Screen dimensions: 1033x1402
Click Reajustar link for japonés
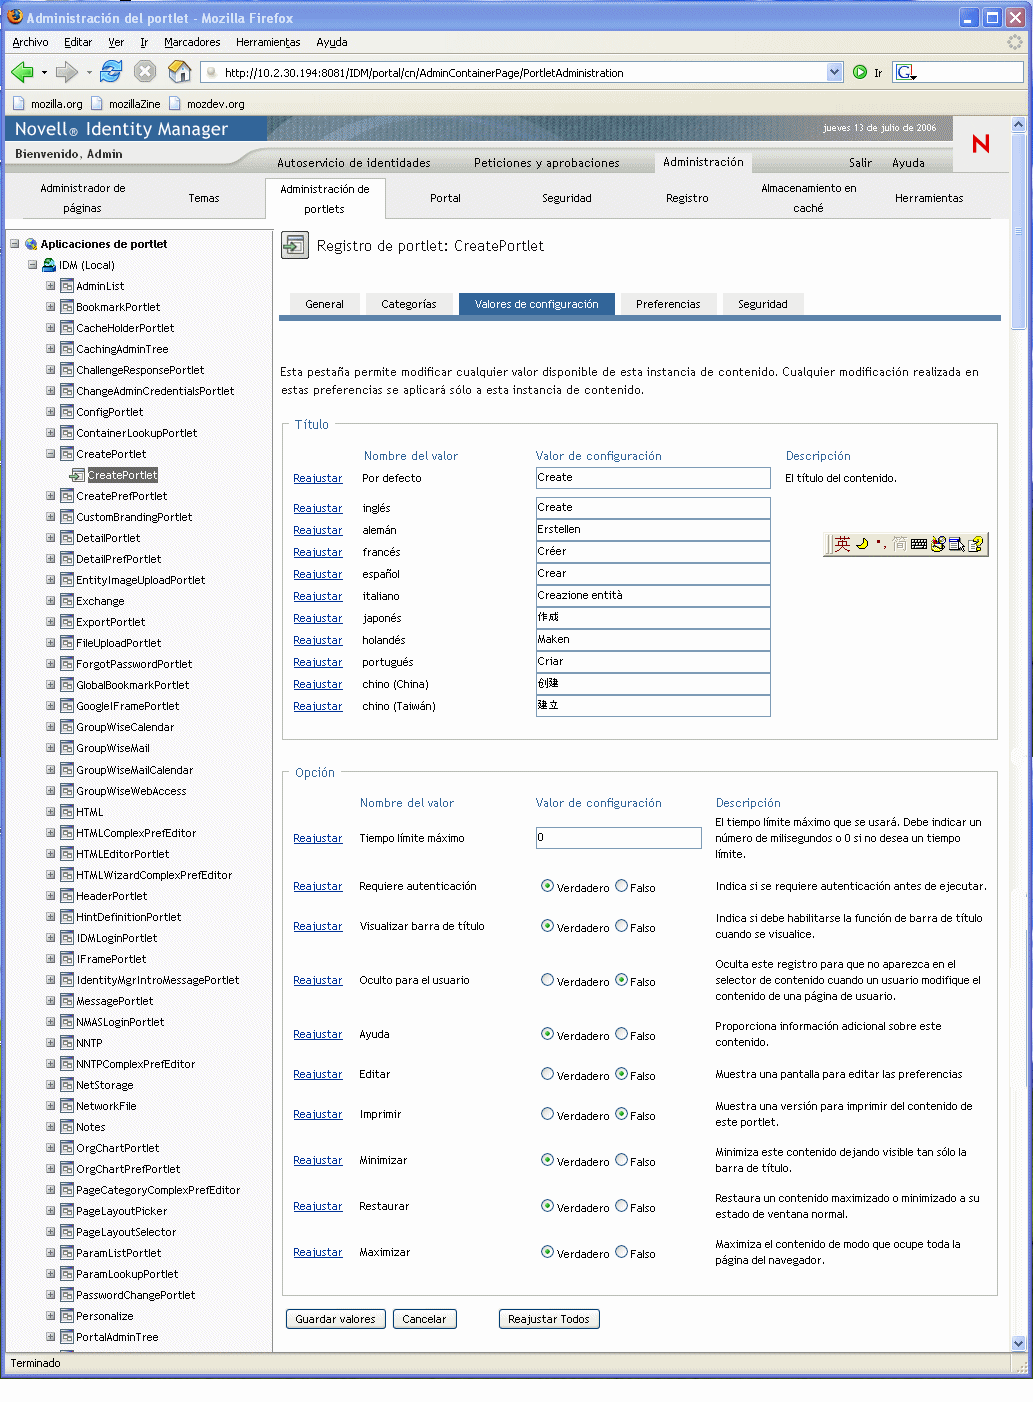pos(318,618)
